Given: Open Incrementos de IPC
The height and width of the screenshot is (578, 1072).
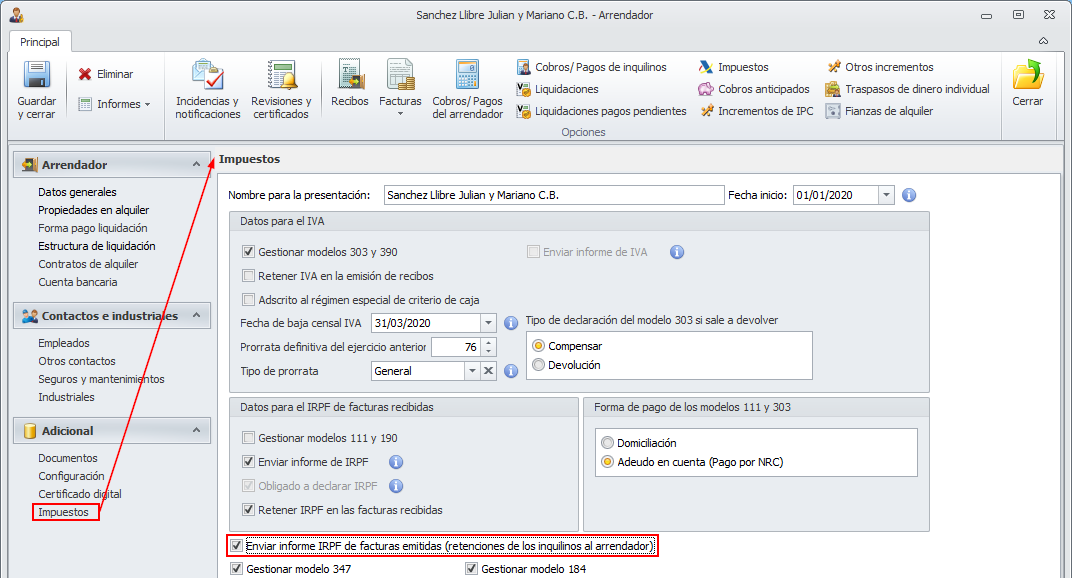Looking at the screenshot, I should pyautogui.click(x=756, y=111).
